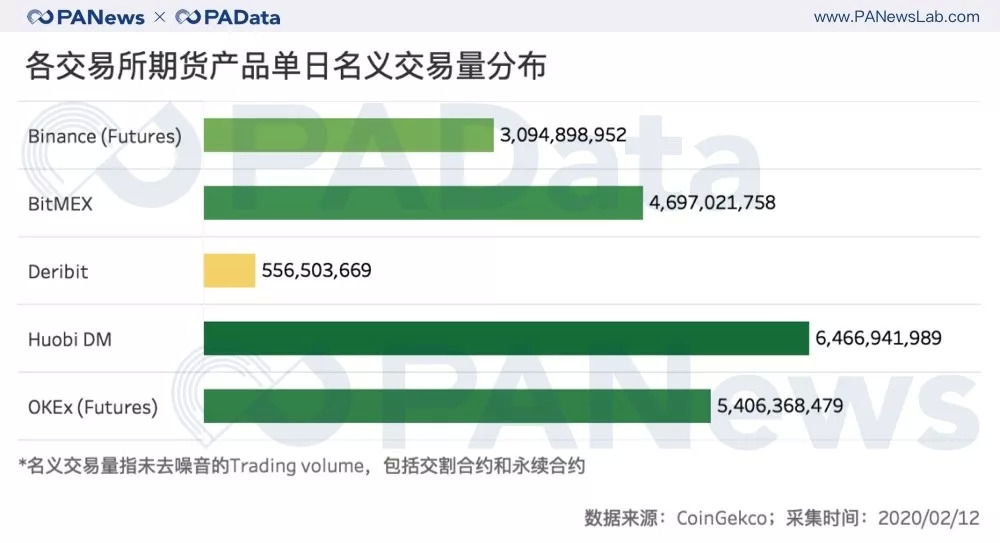Select the BitMEX volume bar
Image resolution: width=1000 pixels, height=543 pixels.
(x=423, y=203)
